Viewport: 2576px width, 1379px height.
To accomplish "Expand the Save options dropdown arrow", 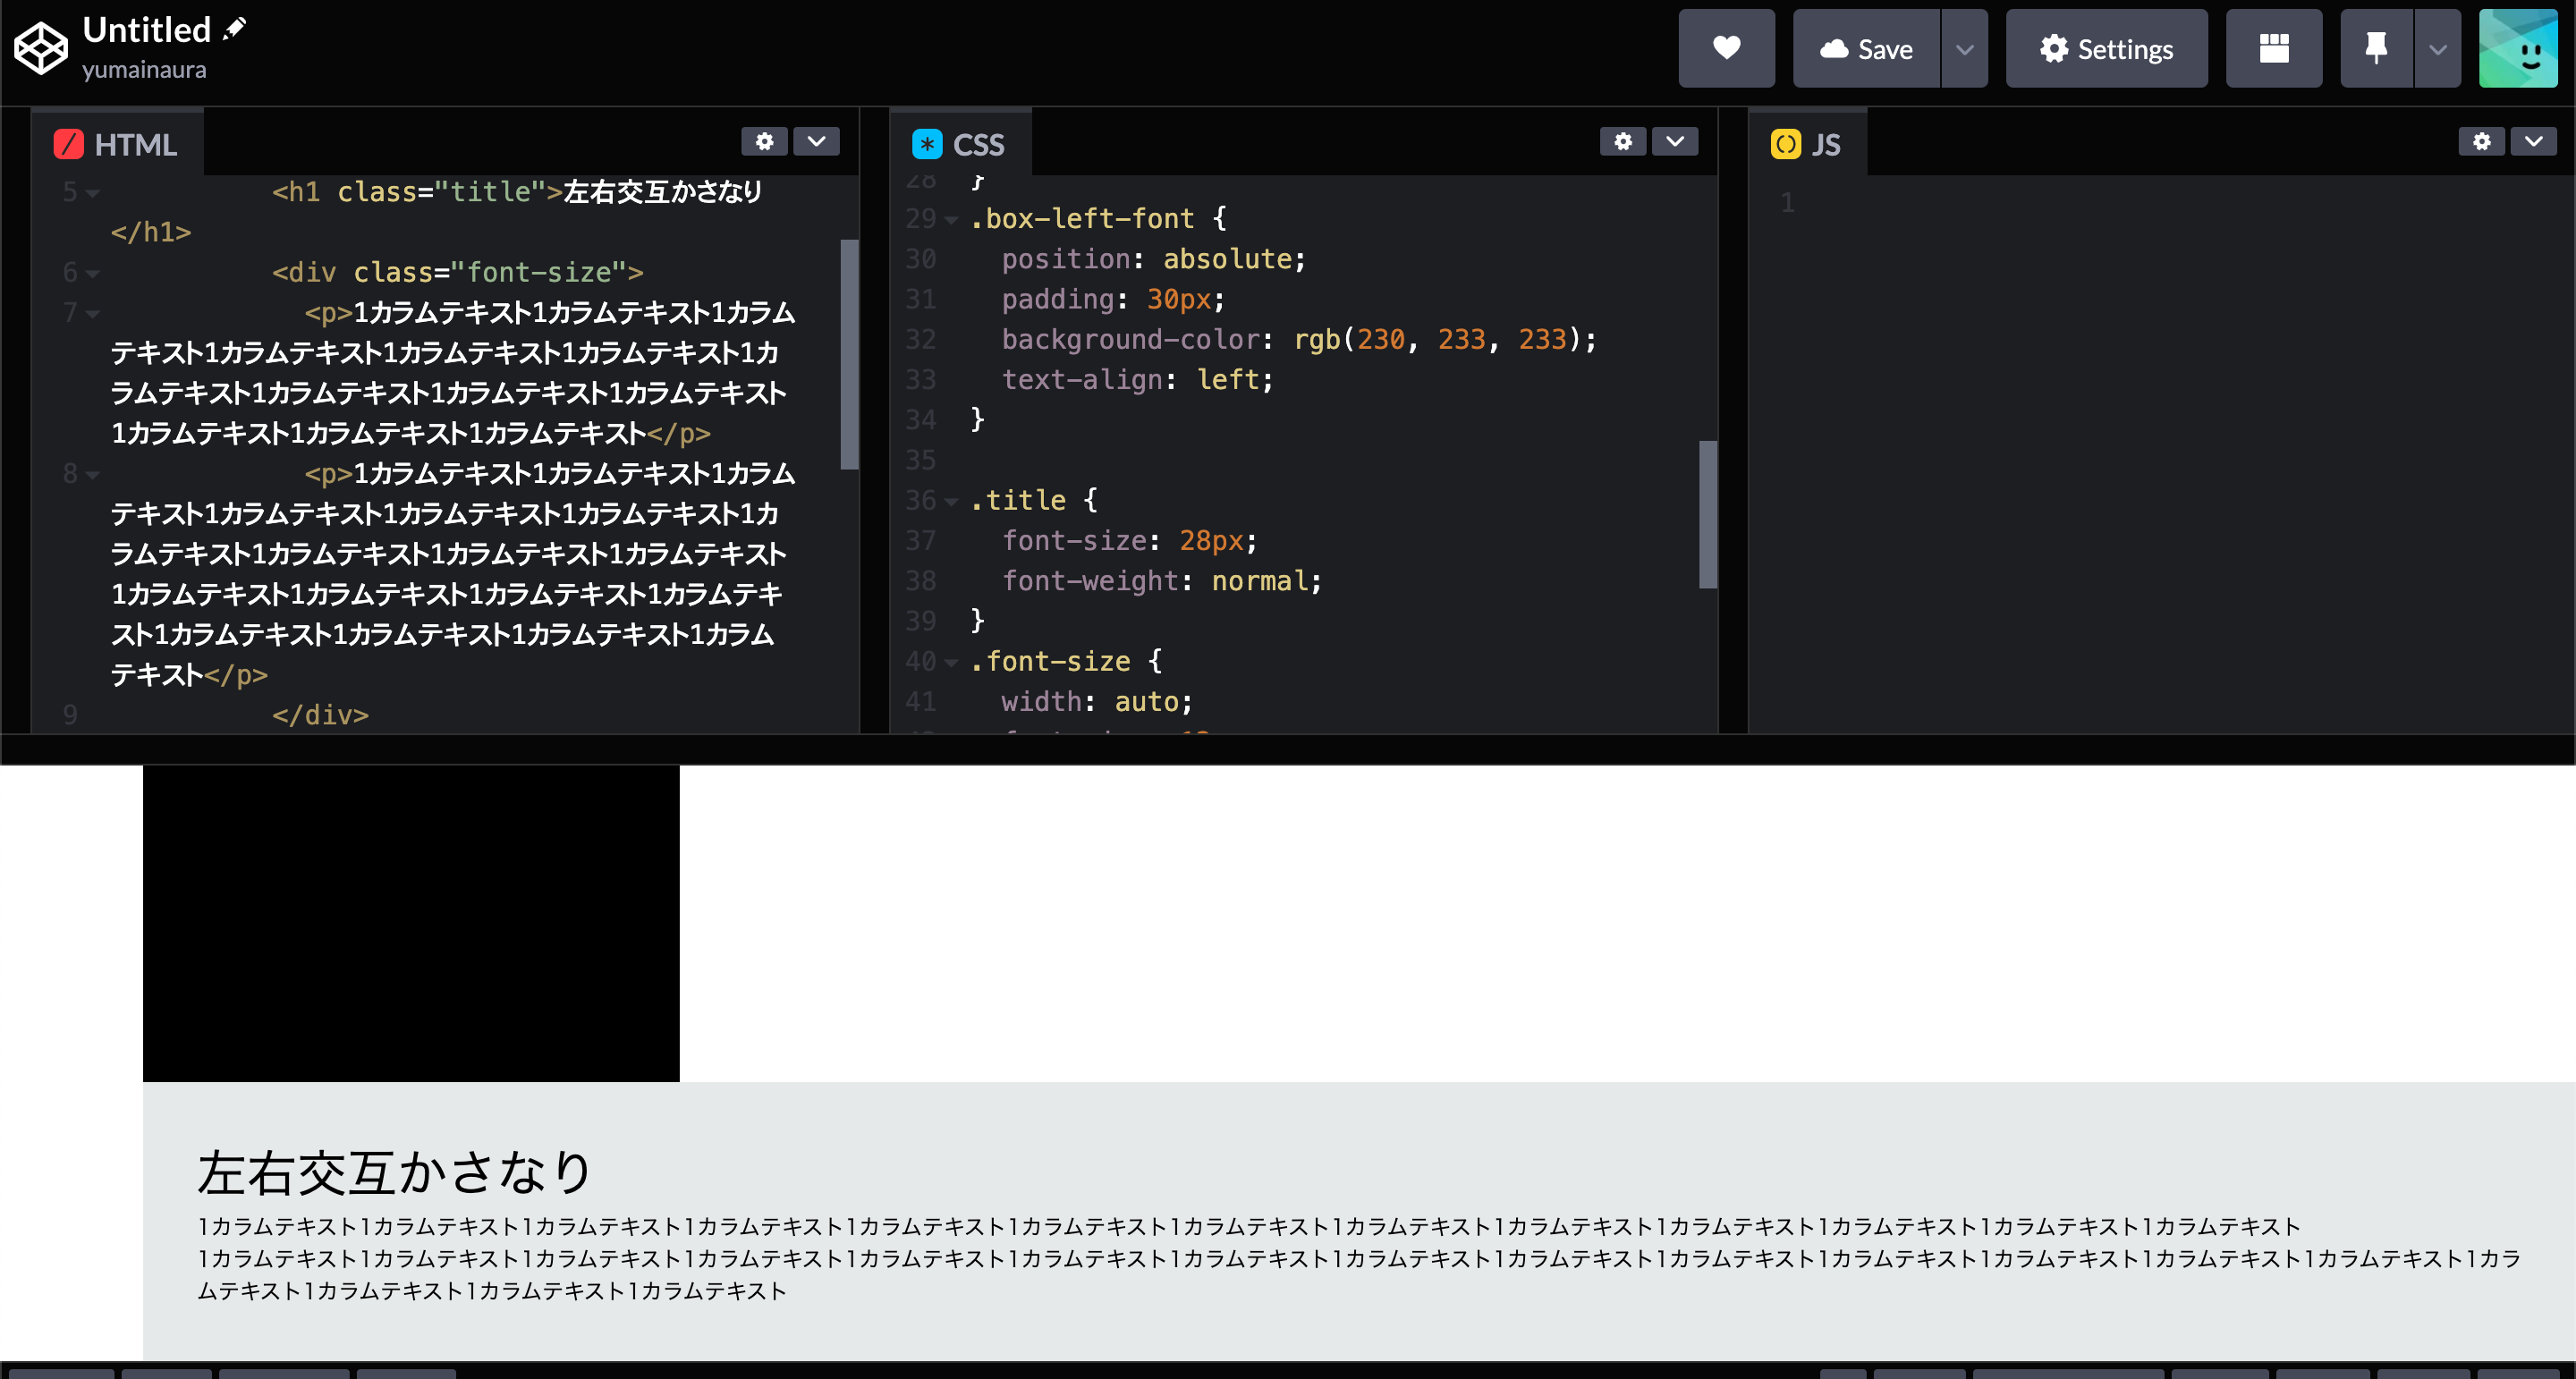I will (x=1964, y=48).
